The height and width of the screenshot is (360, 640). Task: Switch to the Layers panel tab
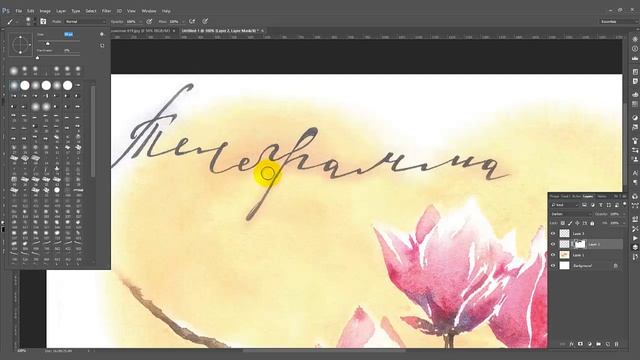(588, 196)
